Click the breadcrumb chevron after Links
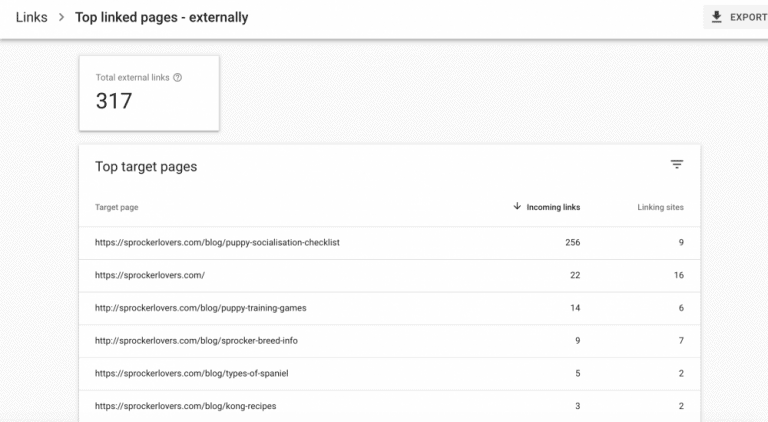Screen dimensions: 768x422 [61, 17]
